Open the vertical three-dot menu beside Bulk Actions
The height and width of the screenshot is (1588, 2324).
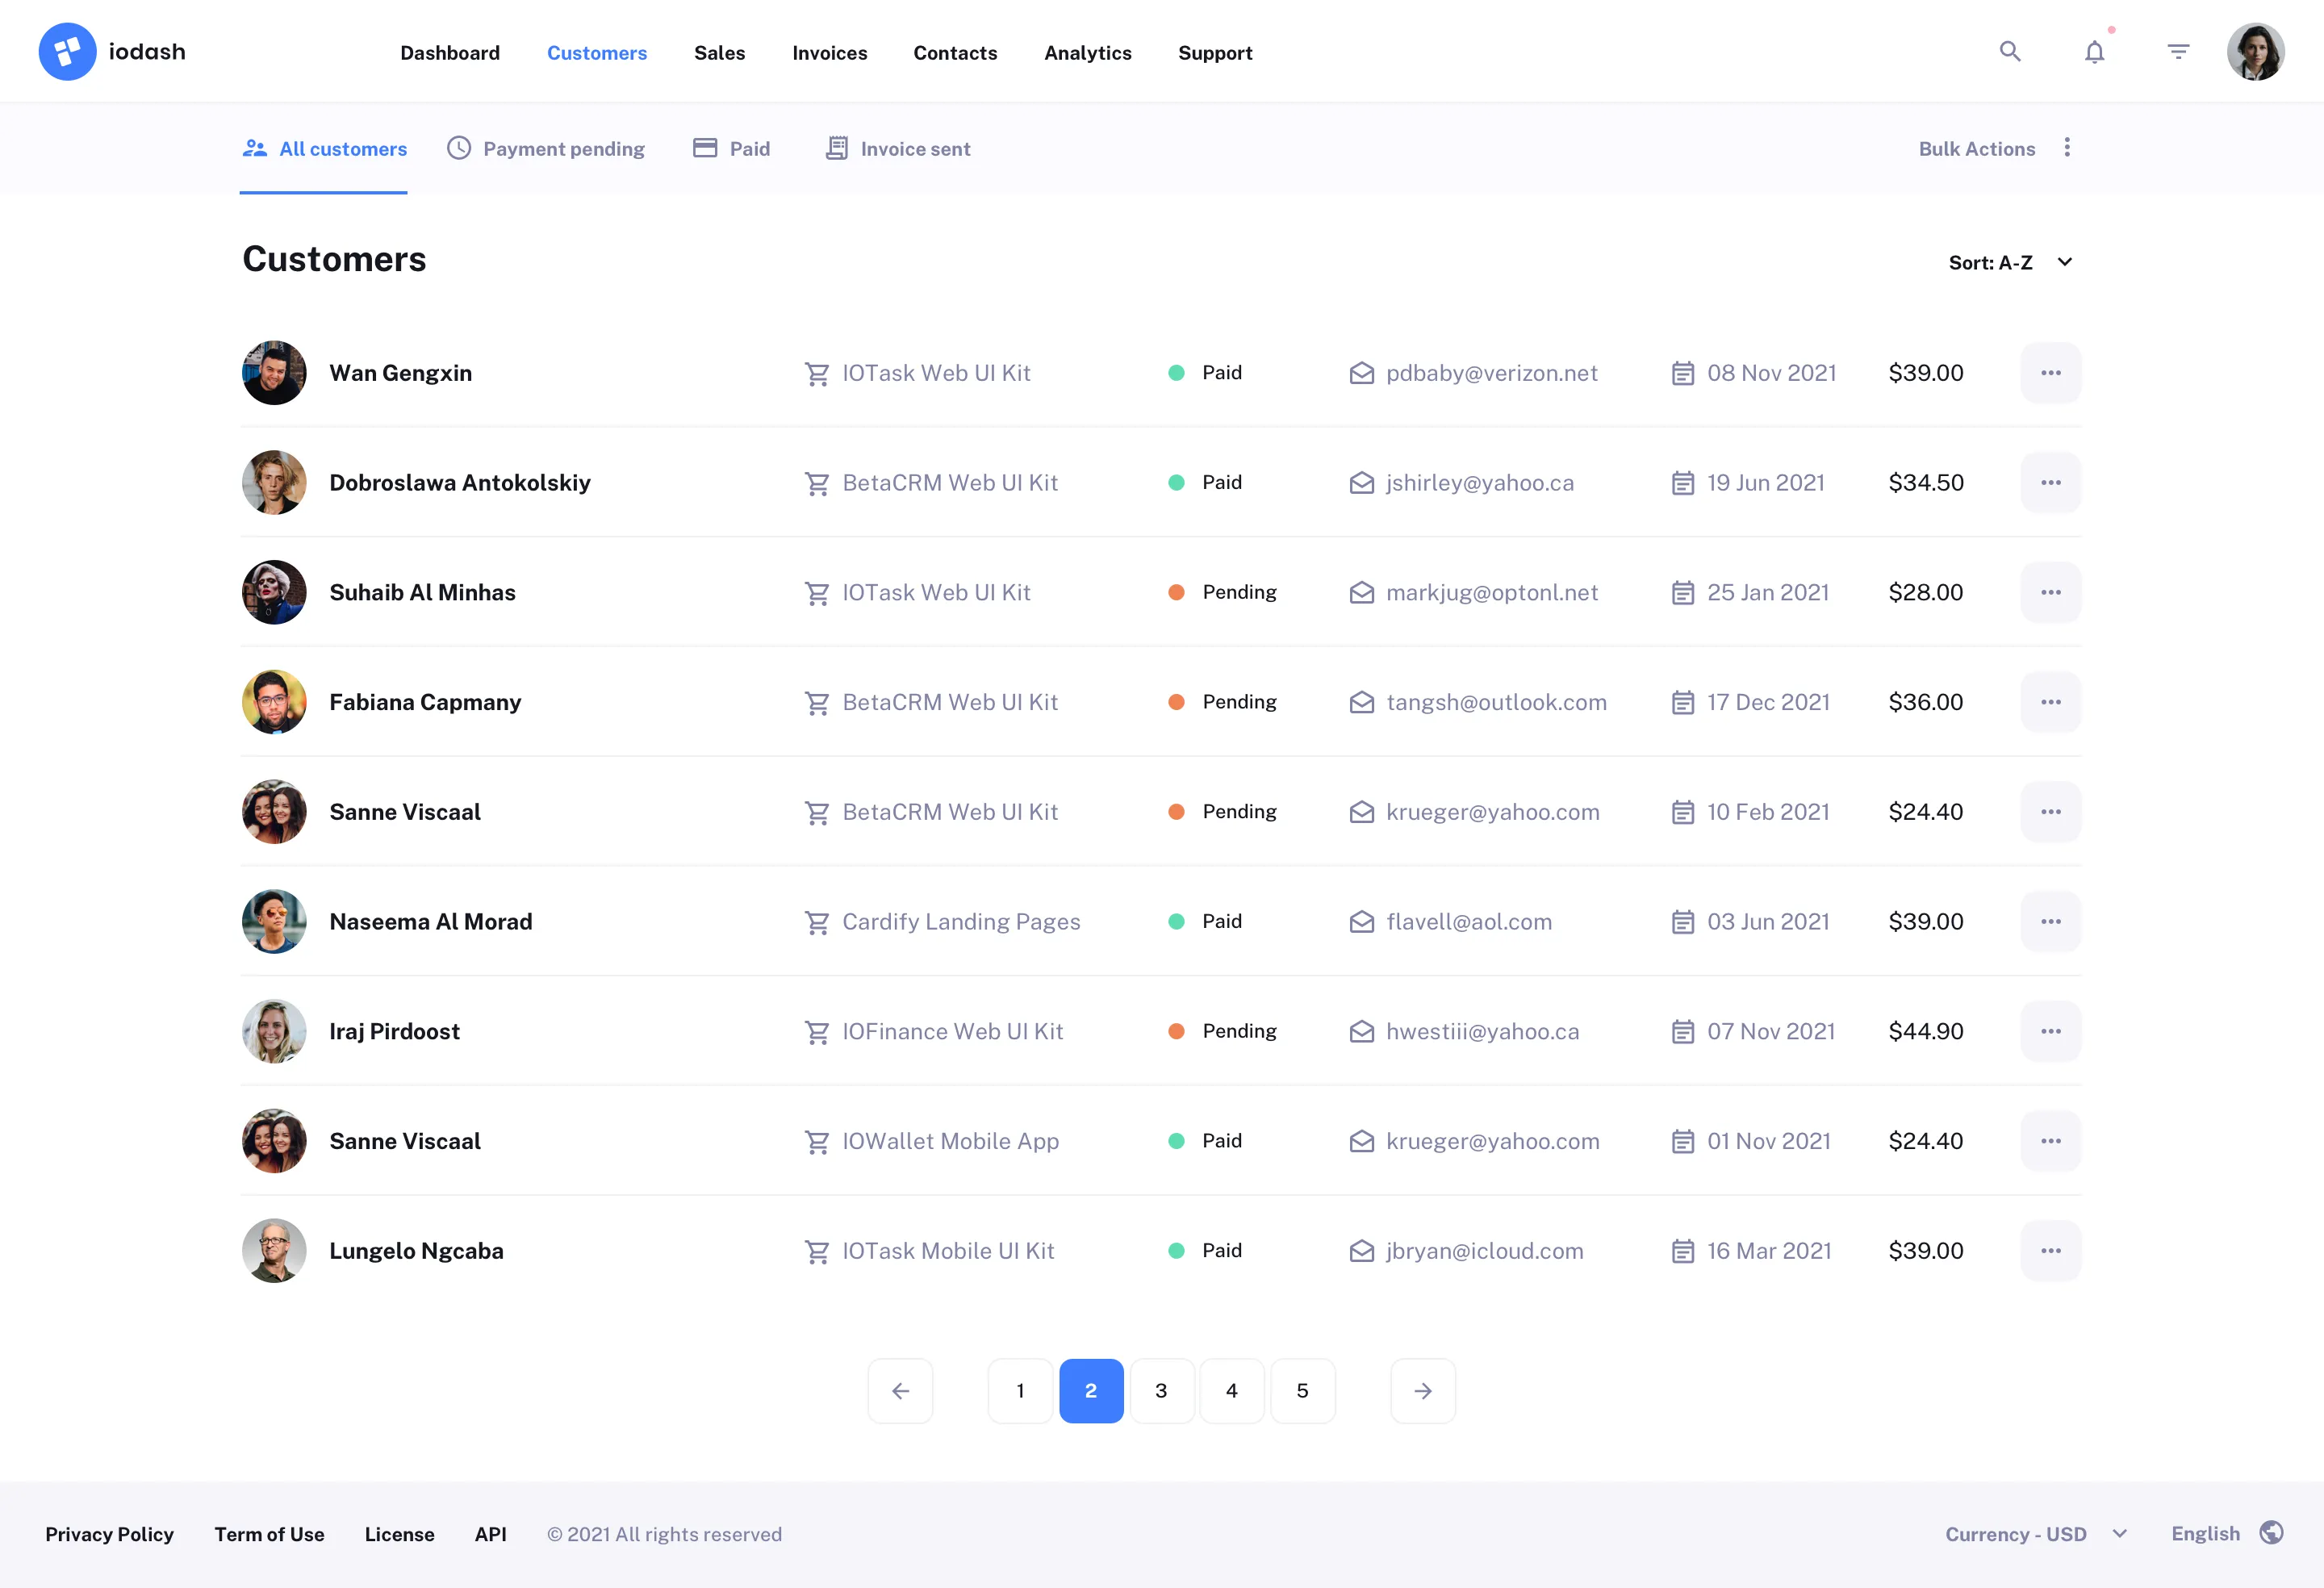click(2067, 147)
